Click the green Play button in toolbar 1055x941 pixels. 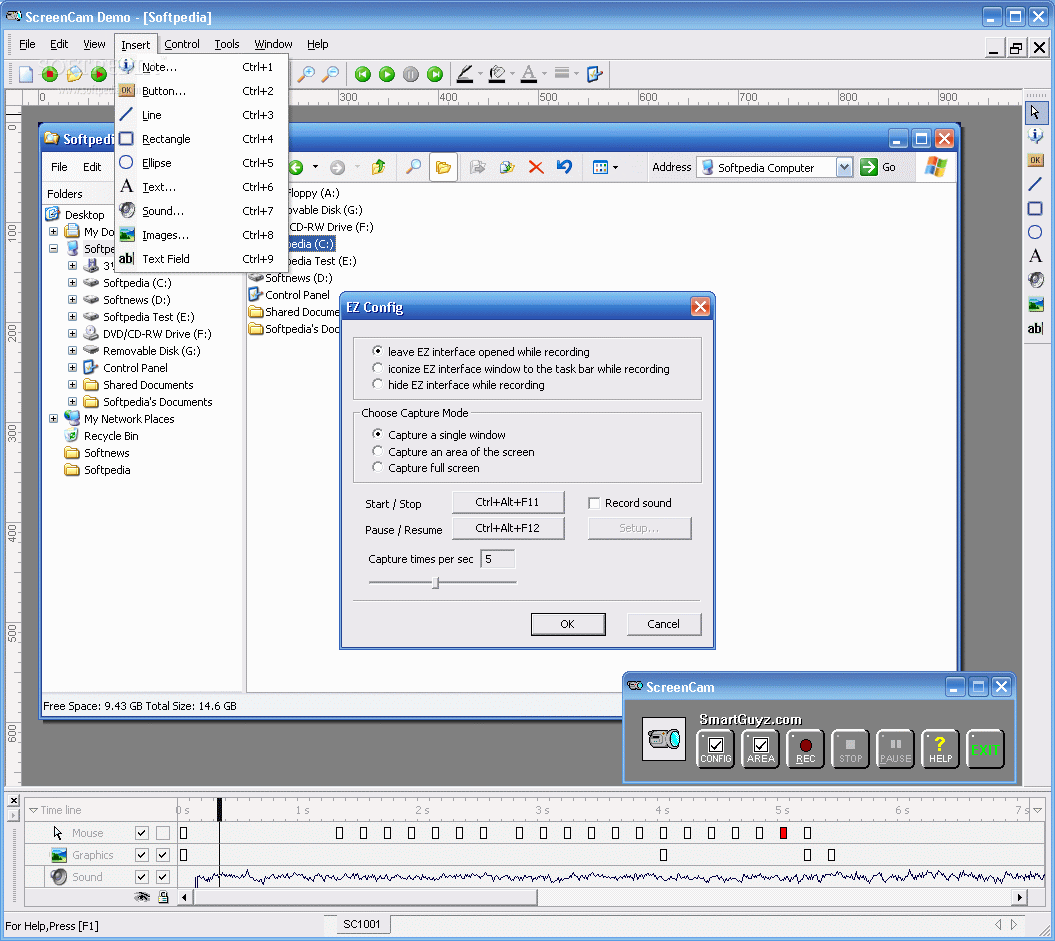pos(387,74)
